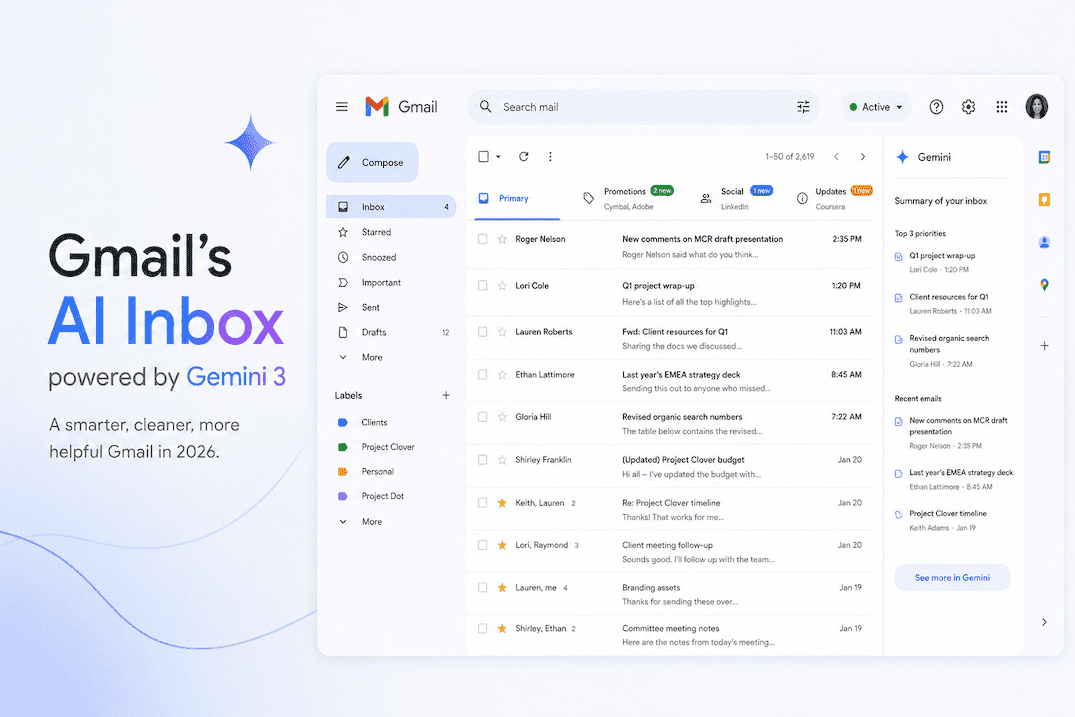Open the Branding assets email

671,594
